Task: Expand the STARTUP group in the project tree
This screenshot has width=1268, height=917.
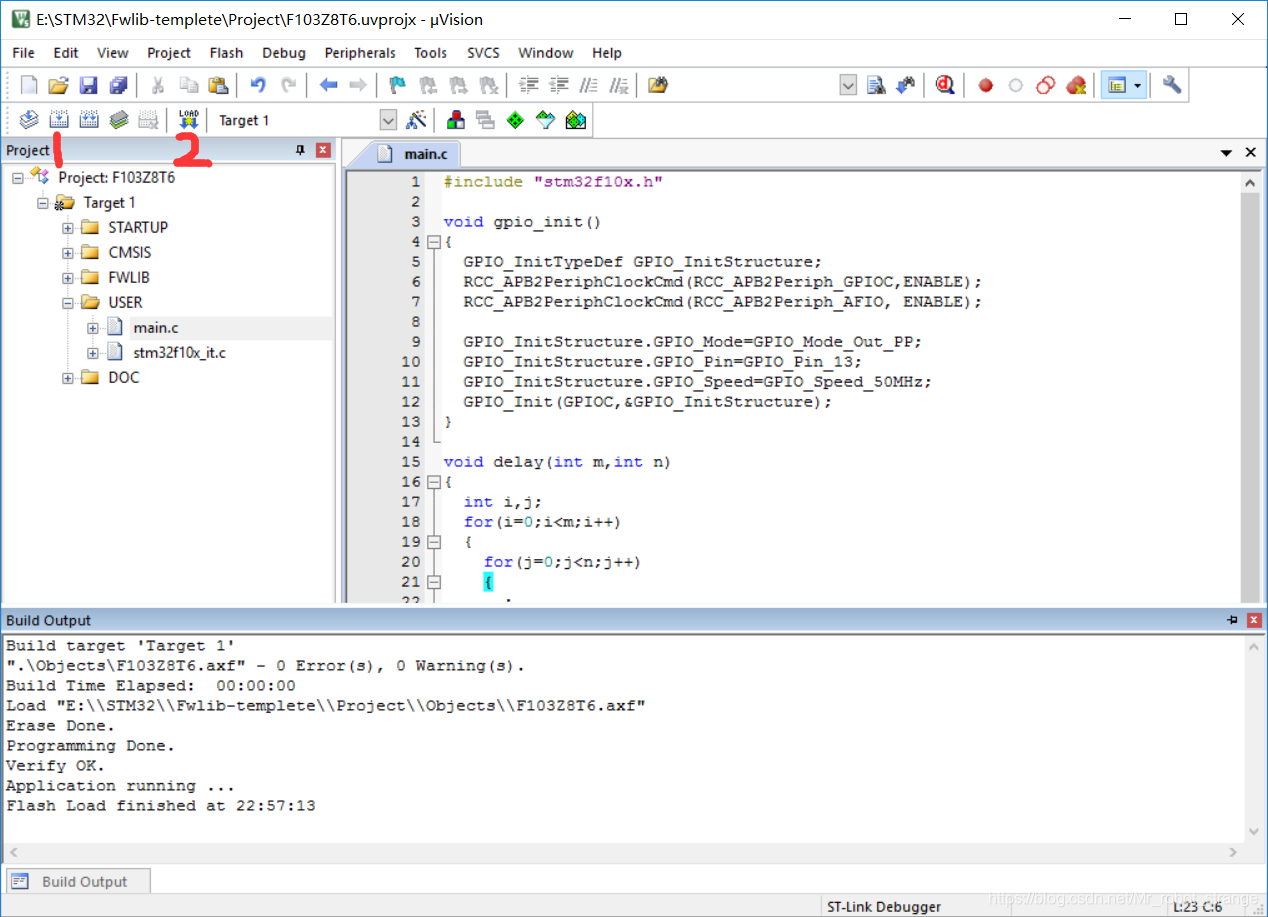Action: click(67, 227)
